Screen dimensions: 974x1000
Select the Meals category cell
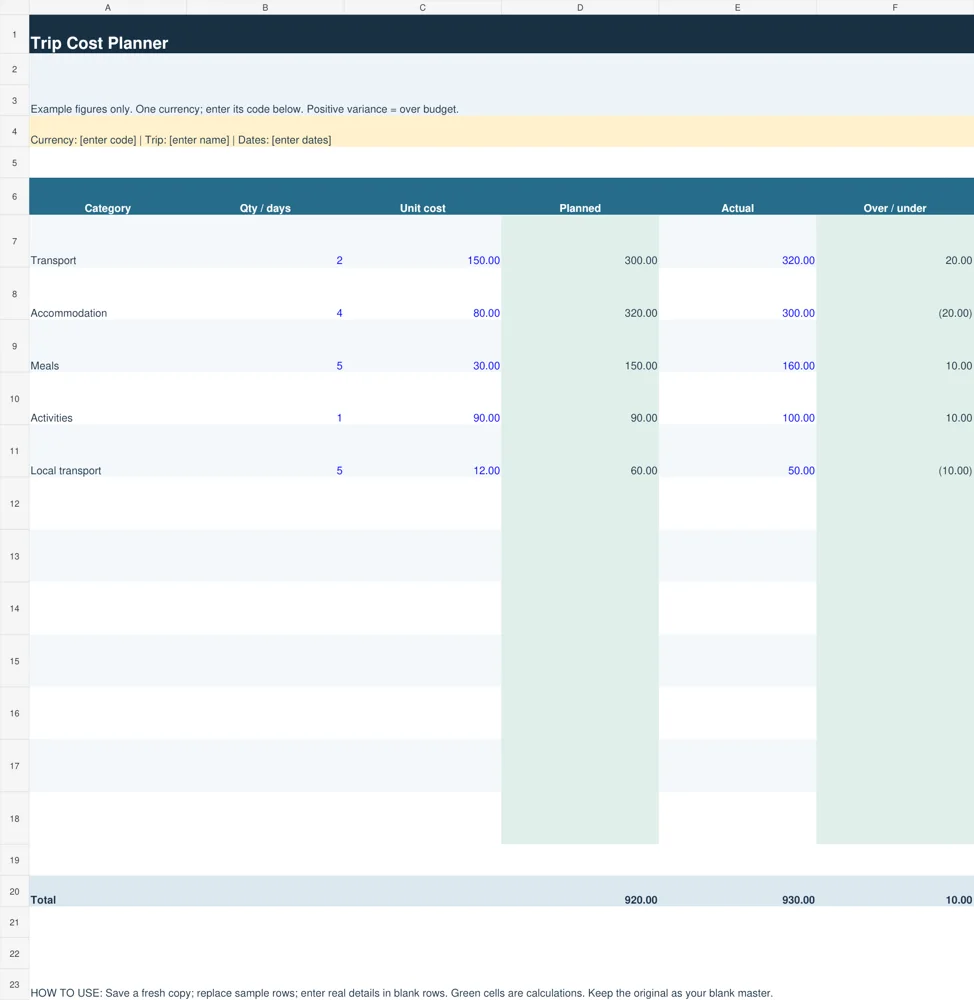point(108,346)
